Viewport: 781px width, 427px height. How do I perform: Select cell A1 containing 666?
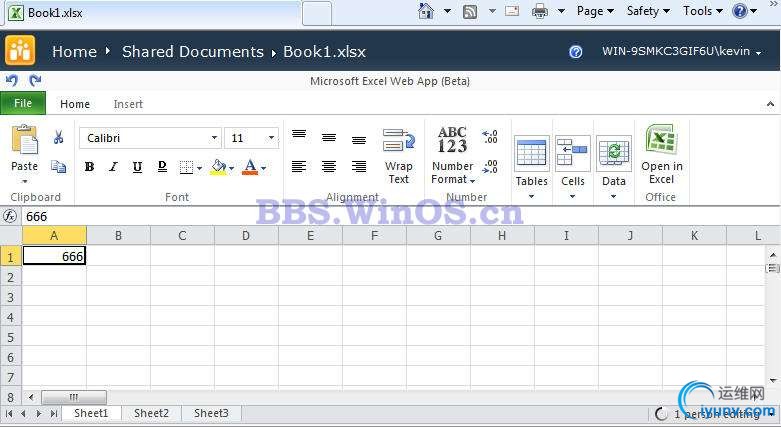pos(54,256)
